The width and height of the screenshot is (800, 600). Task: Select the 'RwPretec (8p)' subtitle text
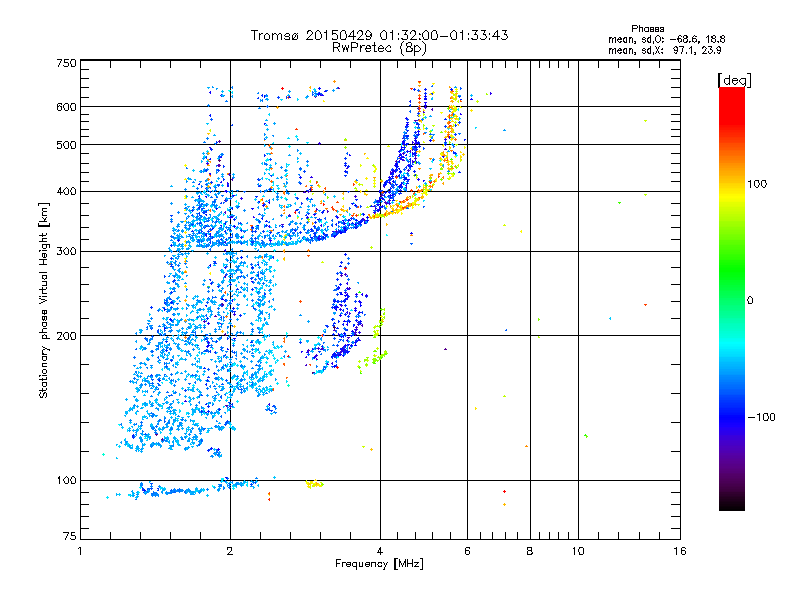point(379,48)
